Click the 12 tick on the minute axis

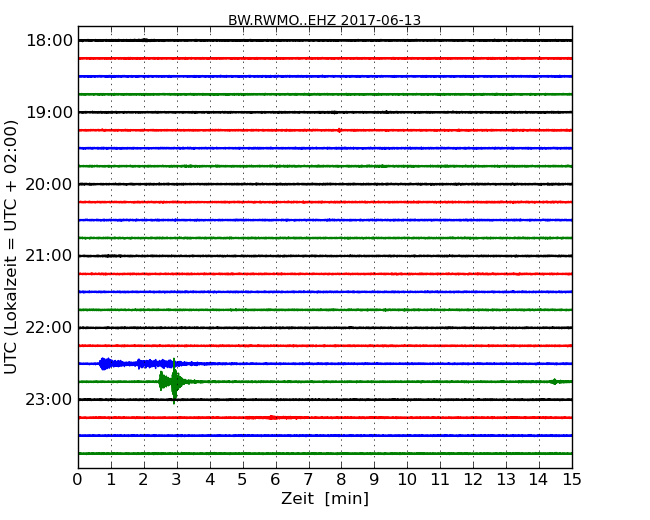(473, 479)
